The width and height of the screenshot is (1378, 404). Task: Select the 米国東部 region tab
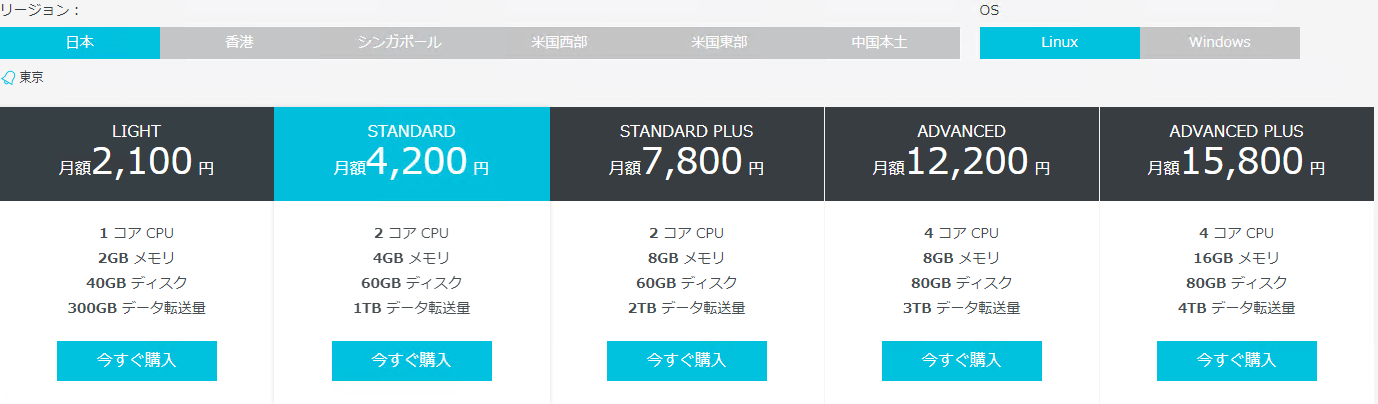coord(719,43)
